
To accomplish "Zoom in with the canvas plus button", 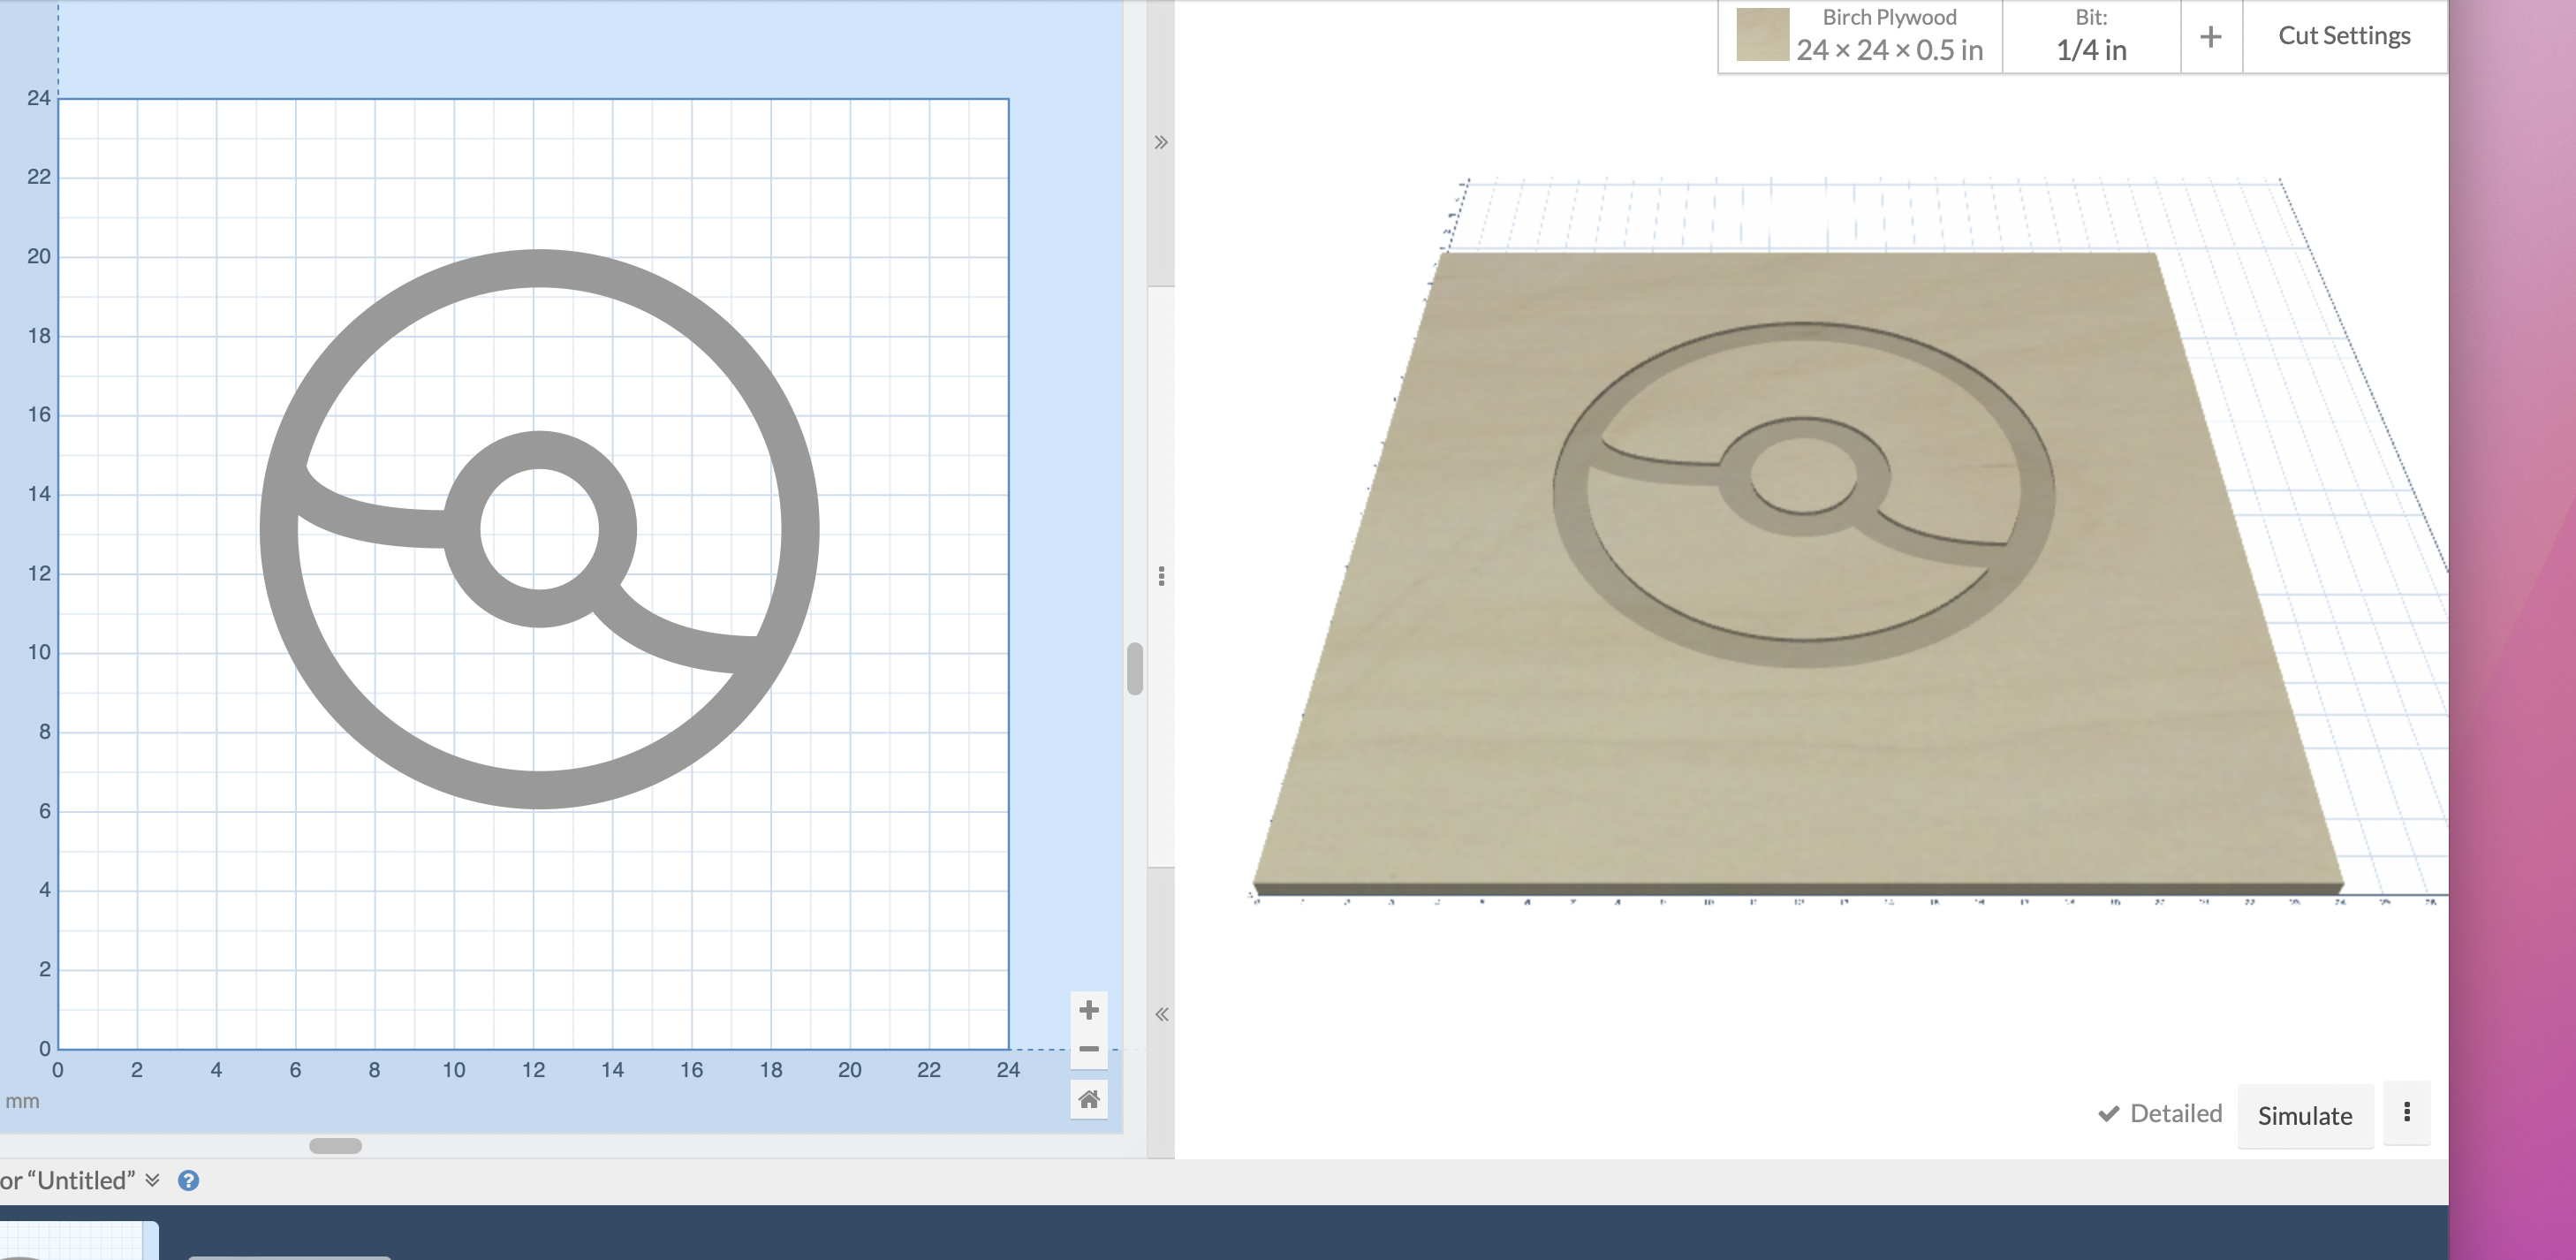I will click(1089, 1010).
